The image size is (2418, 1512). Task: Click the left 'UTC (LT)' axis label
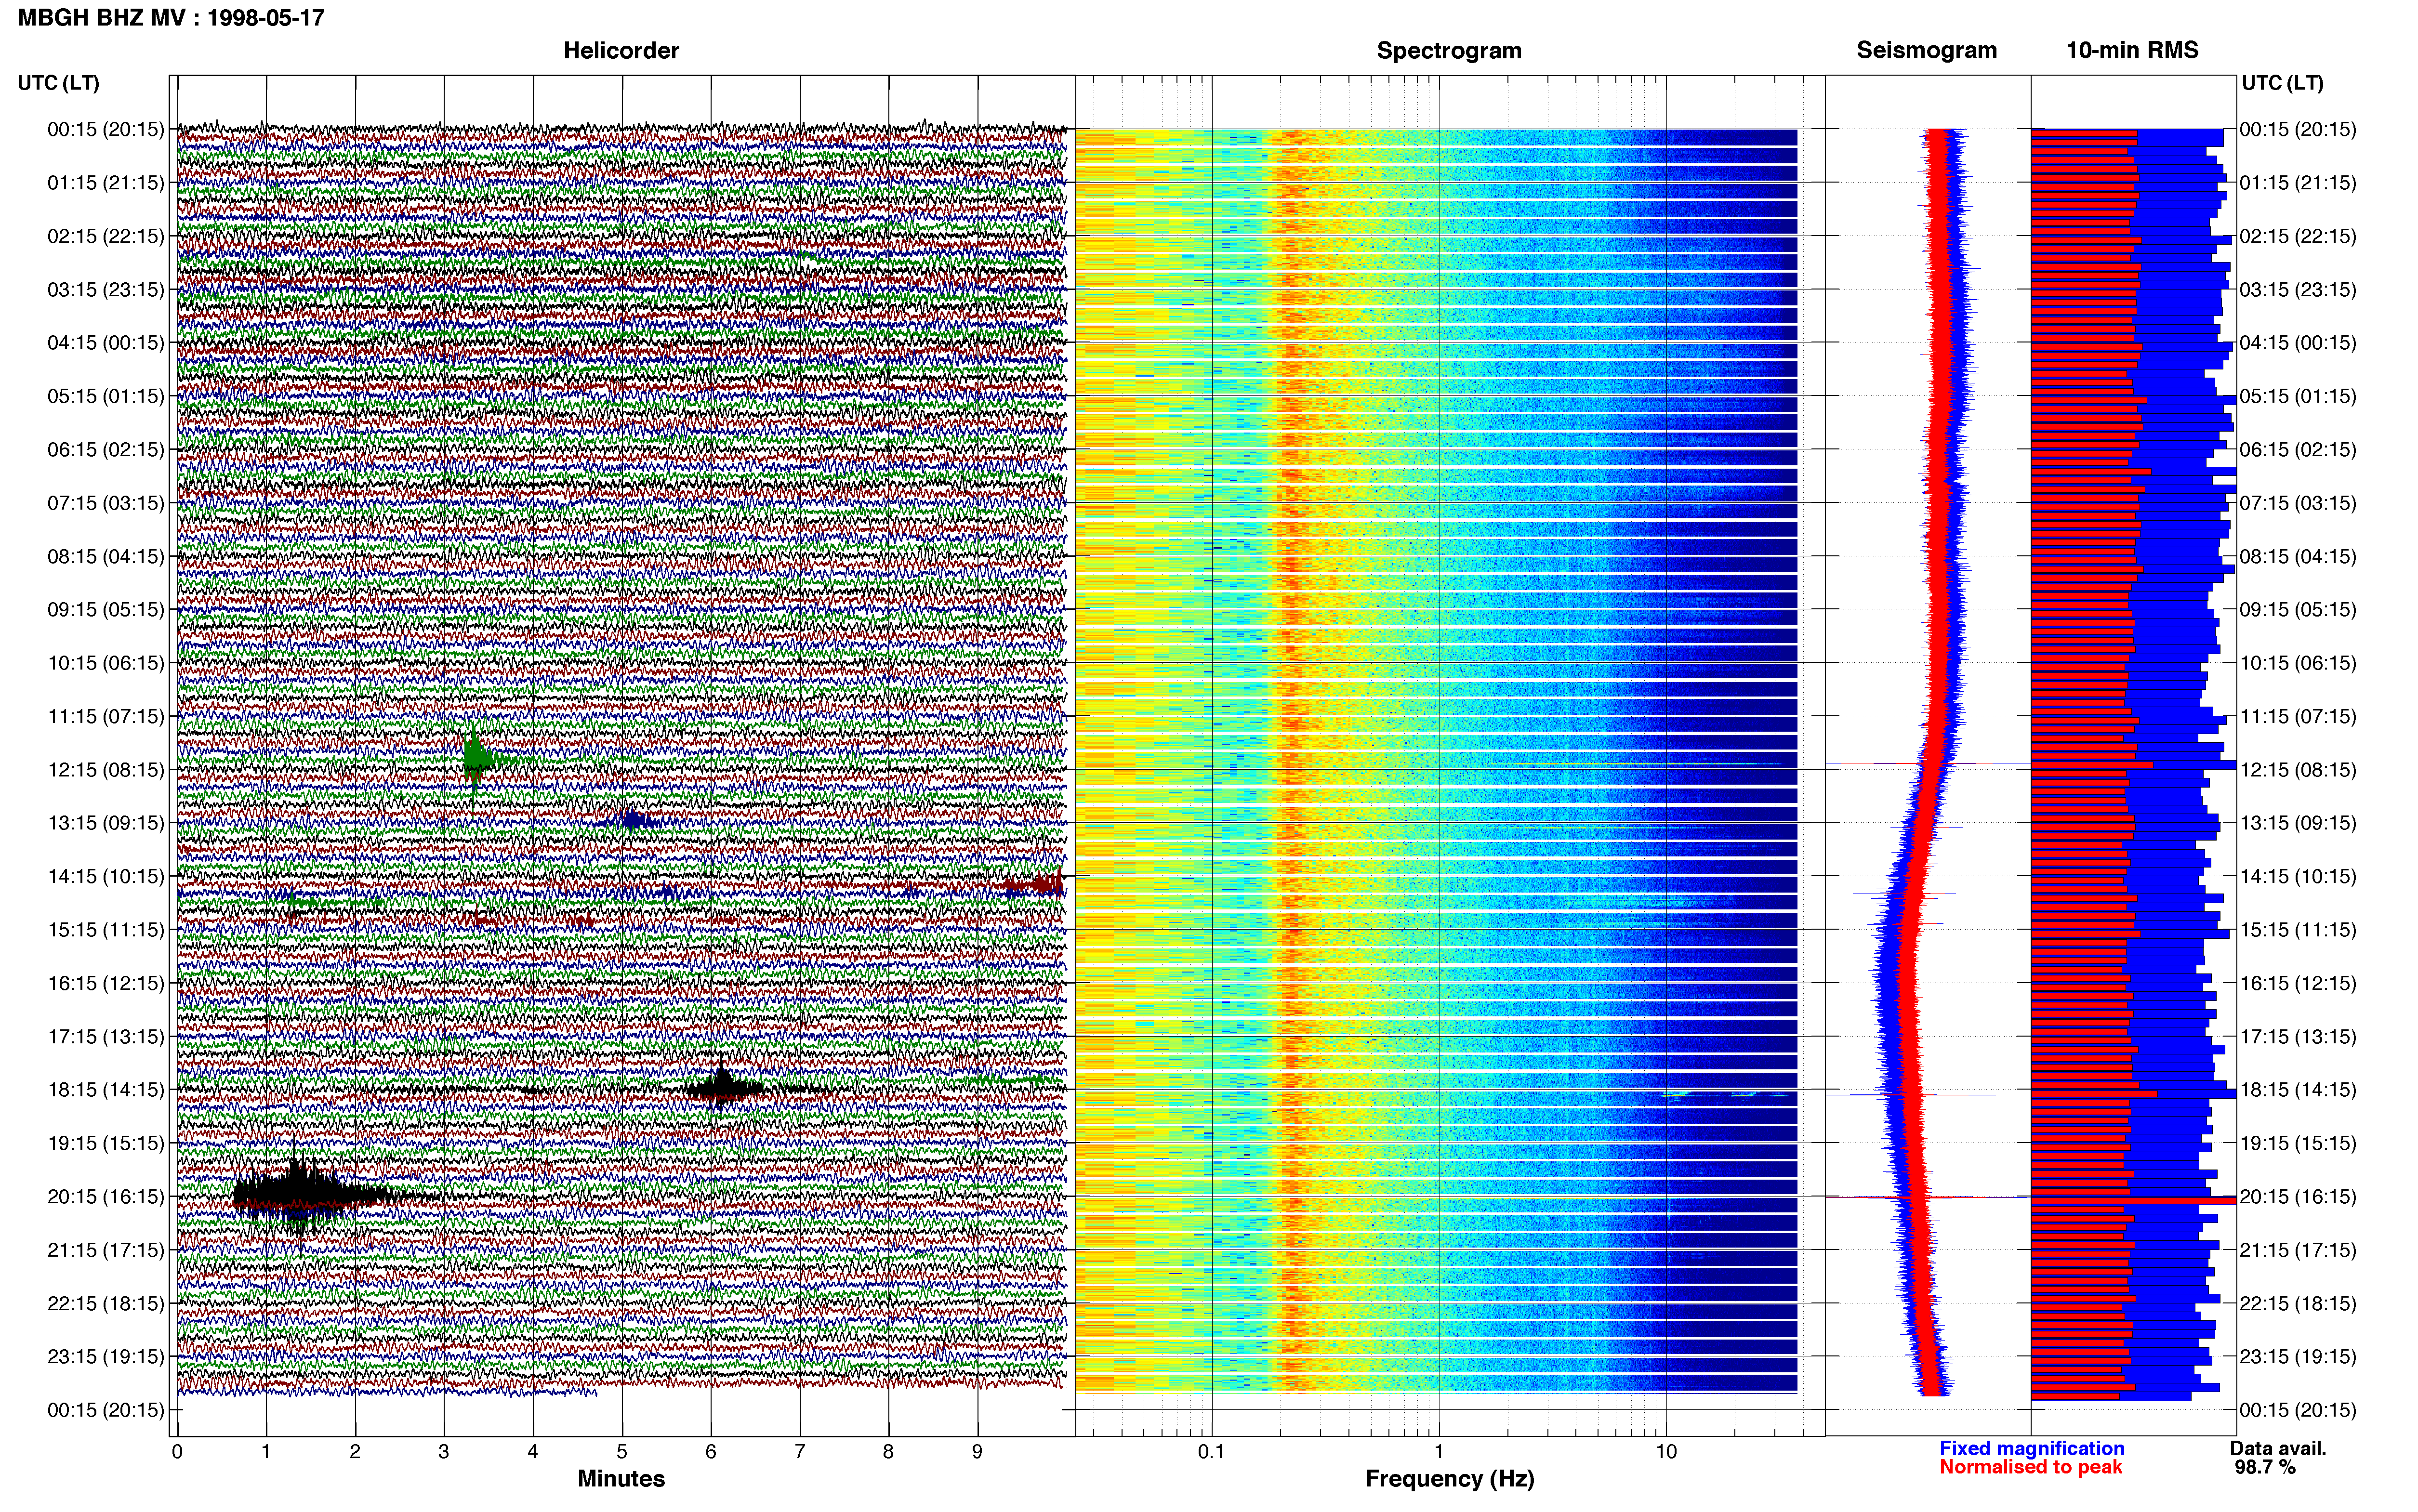[58, 83]
